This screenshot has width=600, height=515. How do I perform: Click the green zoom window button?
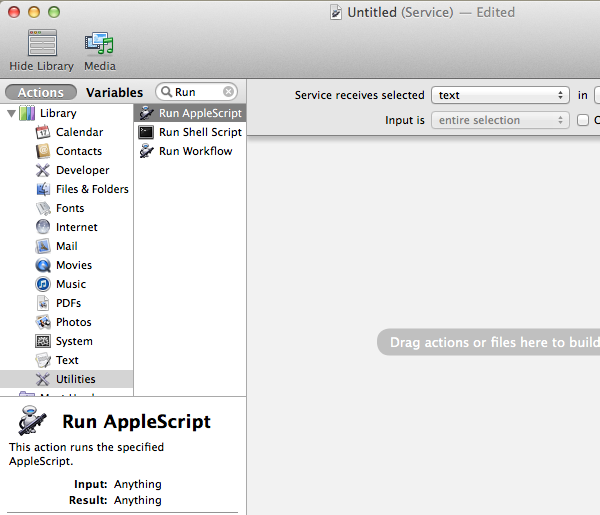pyautogui.click(x=54, y=12)
